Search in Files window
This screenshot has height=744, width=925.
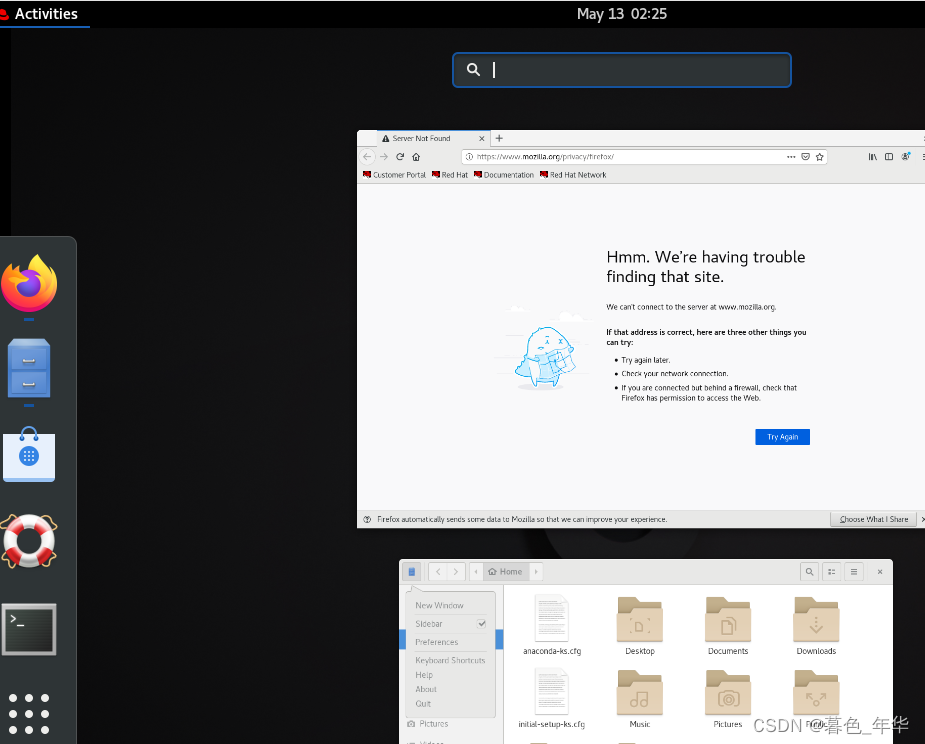(x=809, y=572)
